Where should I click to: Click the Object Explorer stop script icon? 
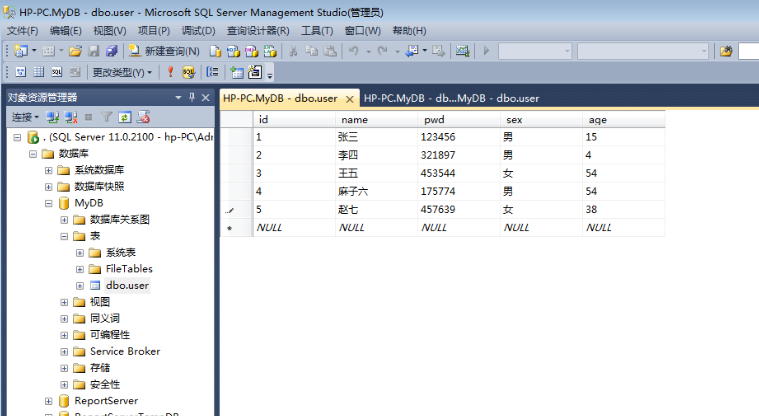[x=143, y=117]
